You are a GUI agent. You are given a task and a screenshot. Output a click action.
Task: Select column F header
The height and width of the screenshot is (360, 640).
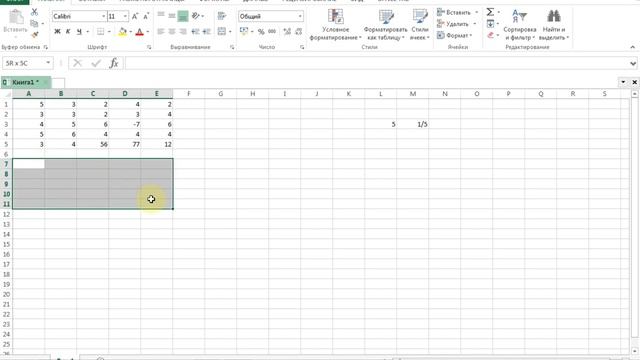(189, 94)
